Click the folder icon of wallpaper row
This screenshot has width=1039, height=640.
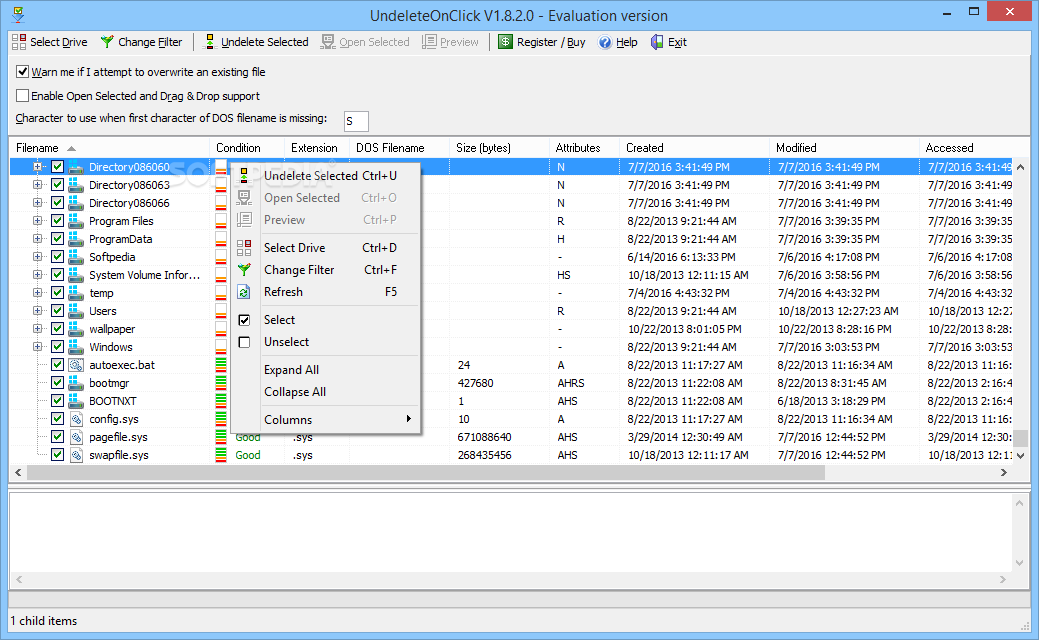coord(76,329)
